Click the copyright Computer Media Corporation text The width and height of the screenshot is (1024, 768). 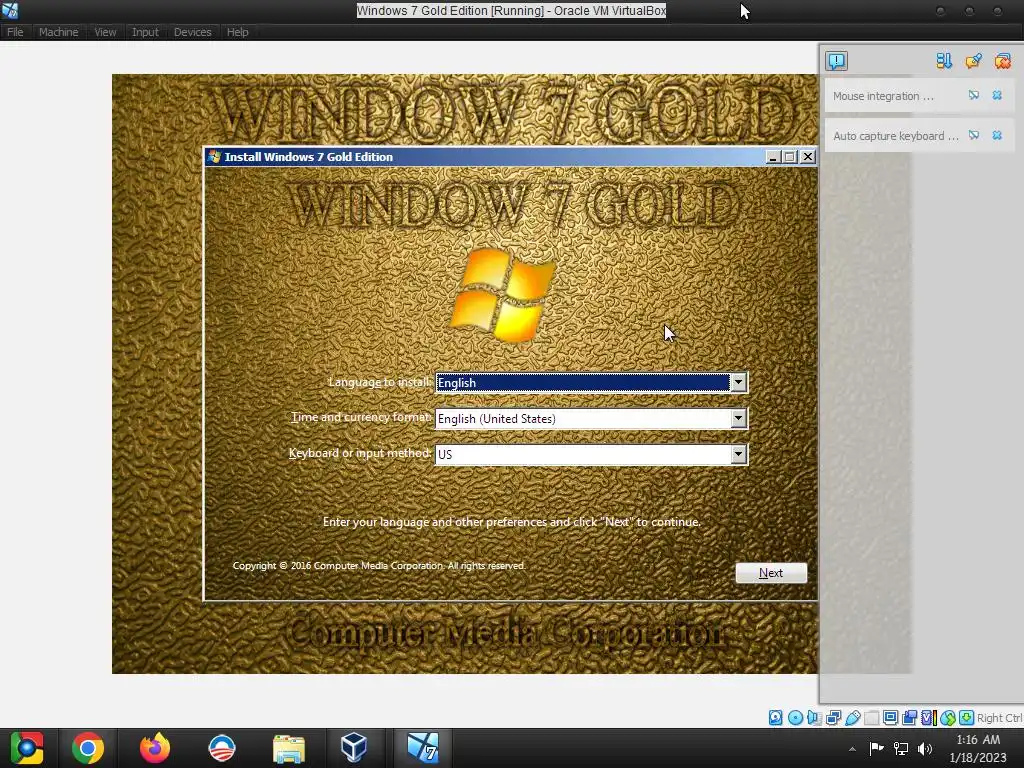379,566
